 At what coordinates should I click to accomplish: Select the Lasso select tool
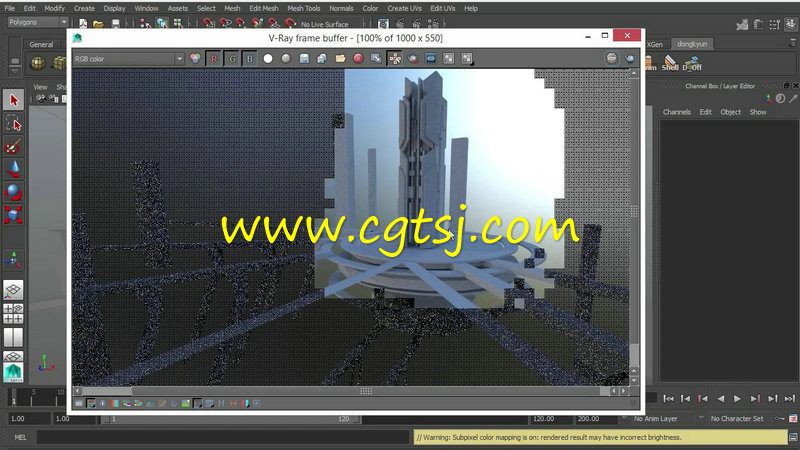[13, 123]
